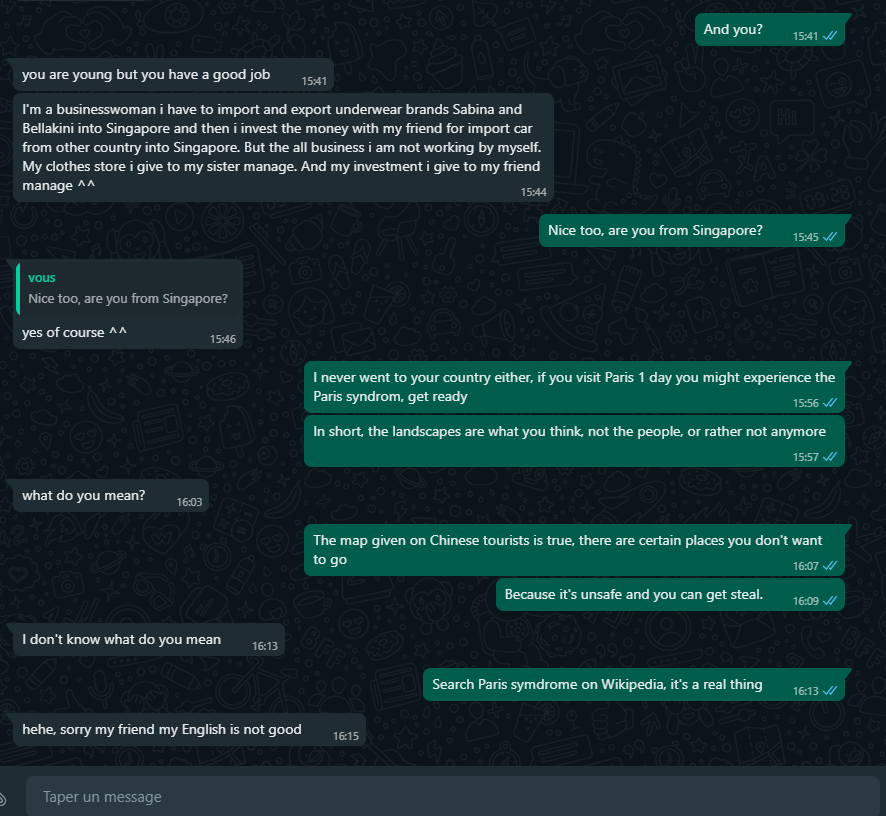Select the 'Search Paris symdrome on Wikipedia' message
Image resolution: width=886 pixels, height=816 pixels.
point(634,684)
